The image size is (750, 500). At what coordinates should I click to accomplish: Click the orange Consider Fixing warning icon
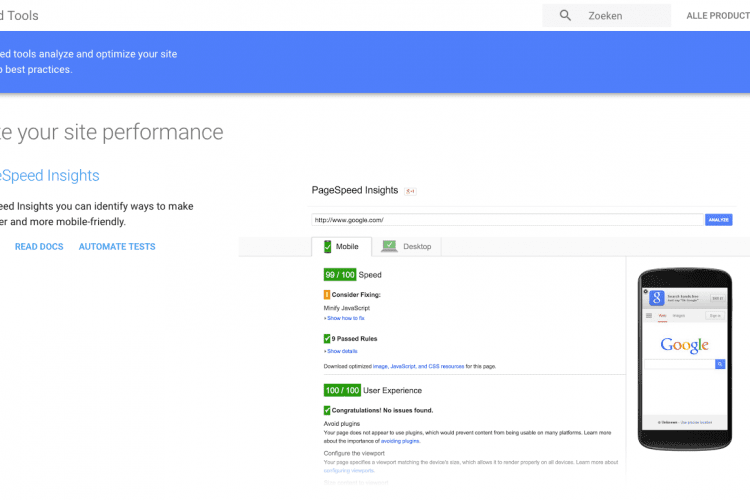327,295
